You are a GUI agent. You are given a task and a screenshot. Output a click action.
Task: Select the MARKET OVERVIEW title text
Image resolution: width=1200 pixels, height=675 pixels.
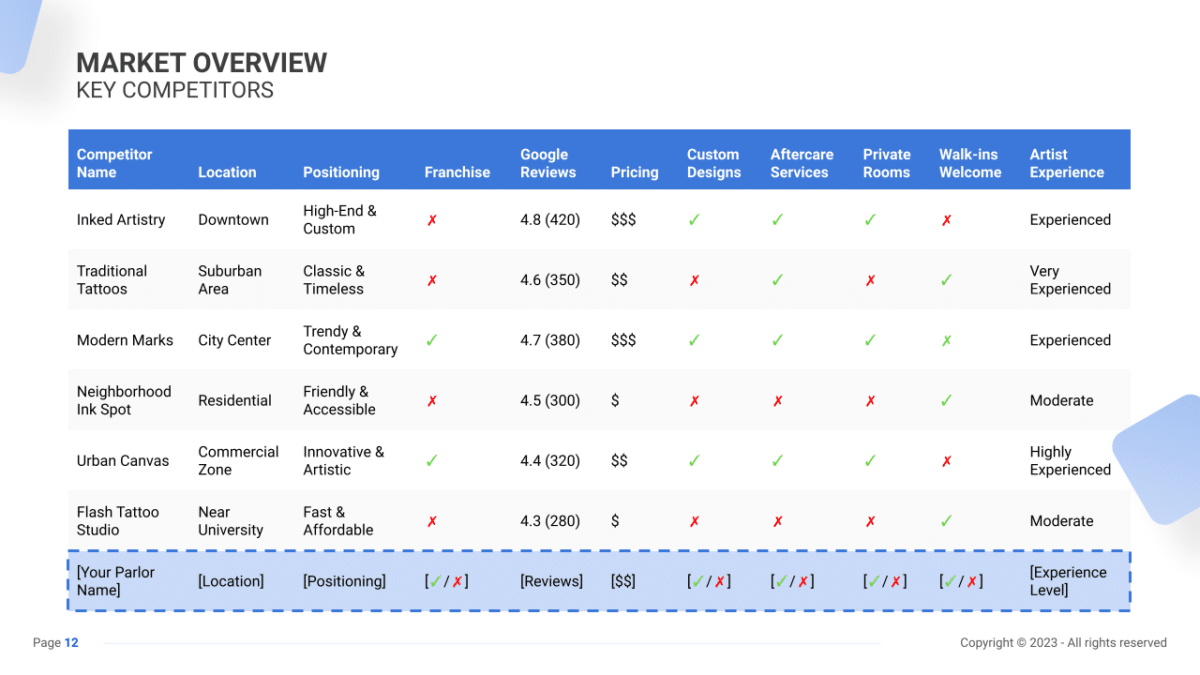[x=202, y=62]
